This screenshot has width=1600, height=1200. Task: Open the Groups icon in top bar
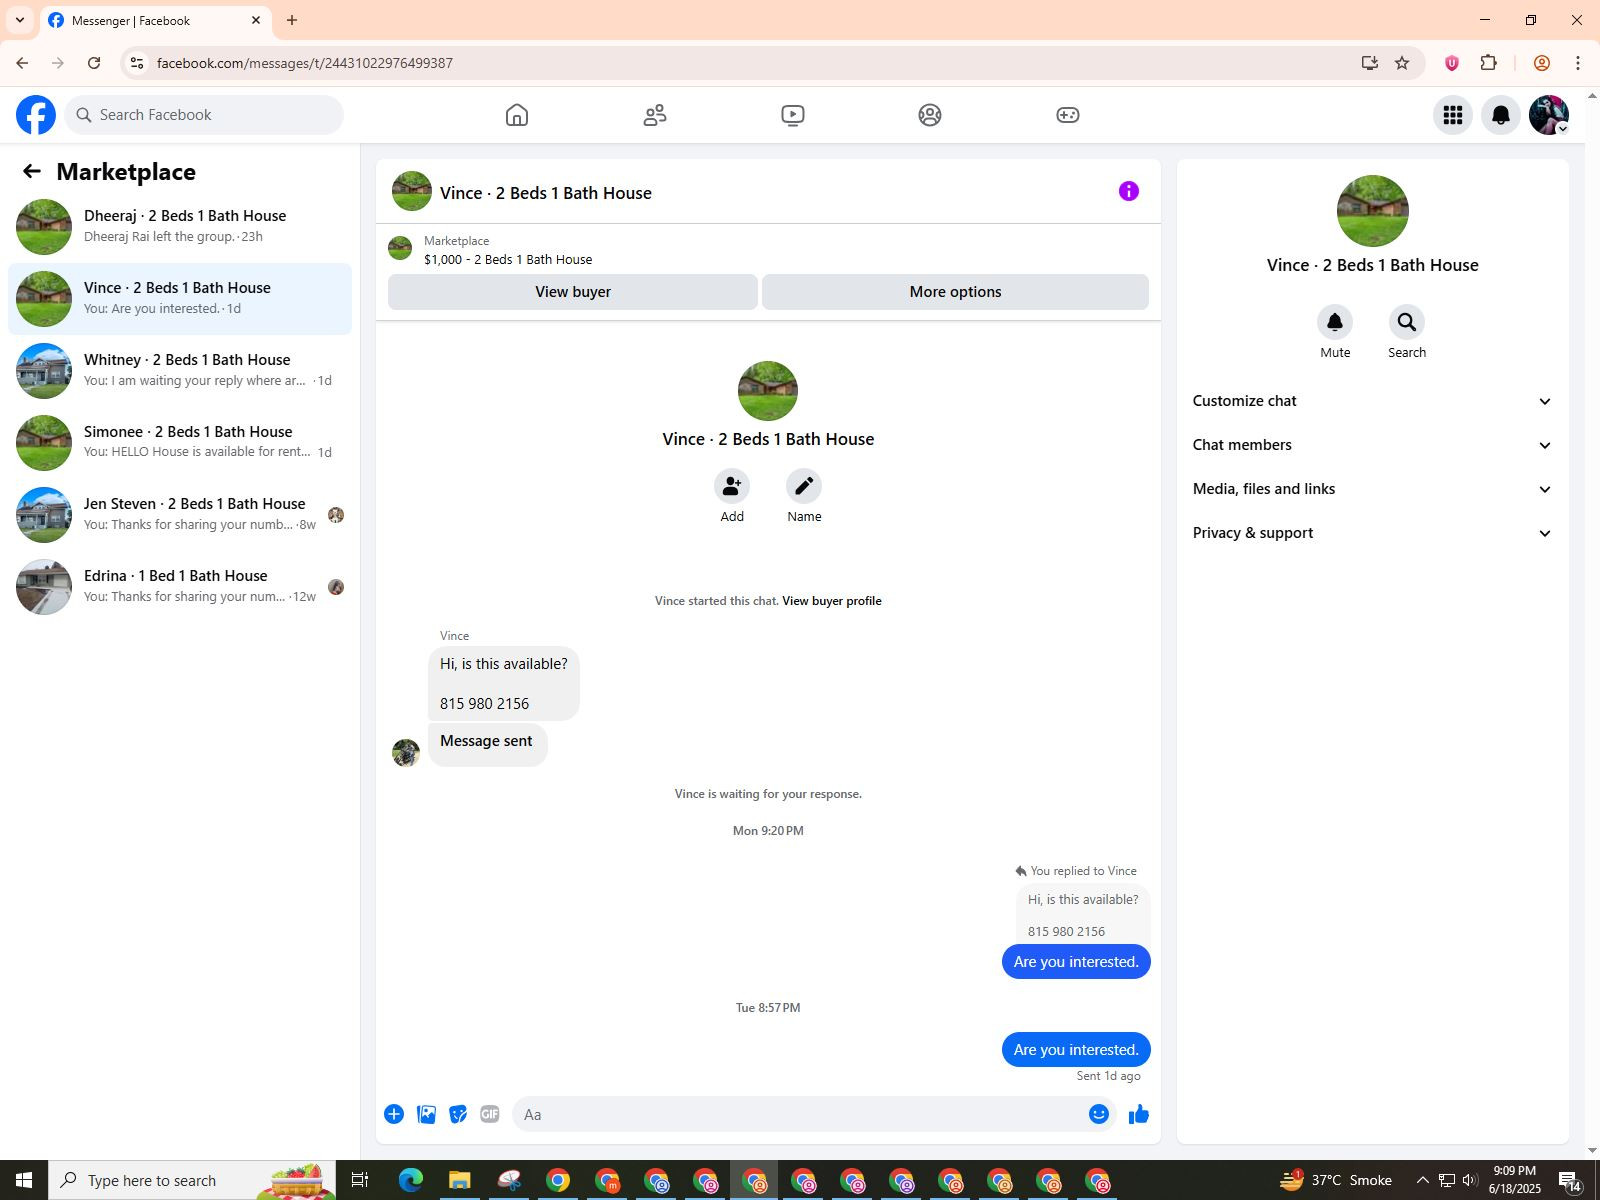click(930, 115)
